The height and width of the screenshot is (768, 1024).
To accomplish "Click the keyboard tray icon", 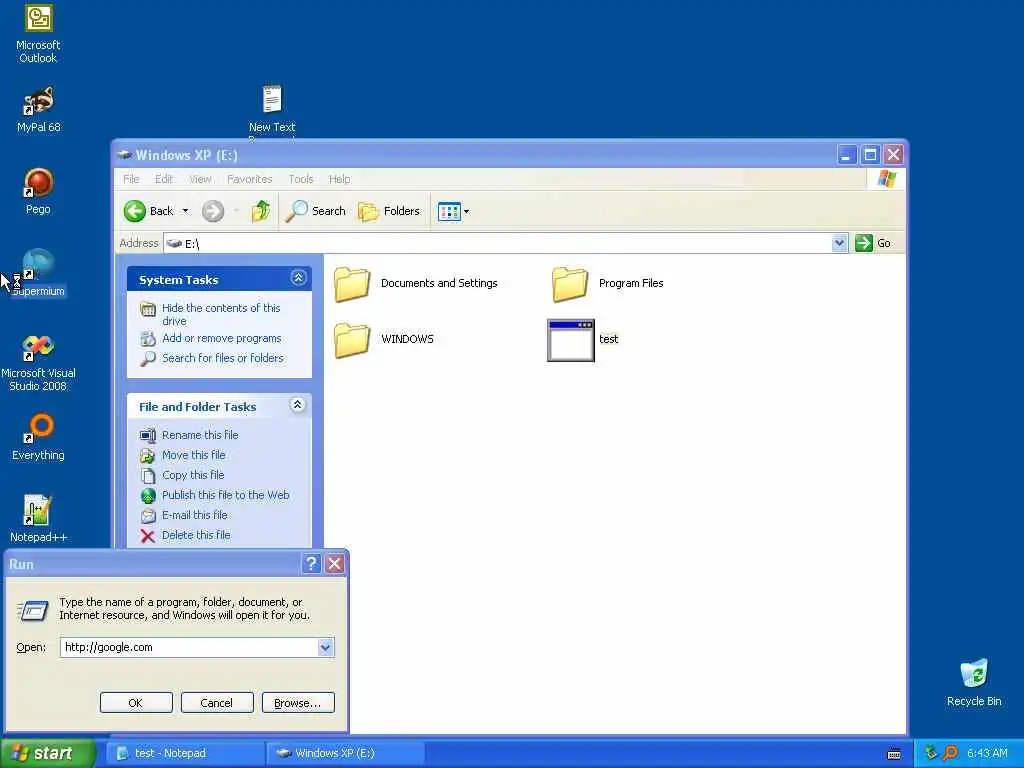I will (894, 754).
